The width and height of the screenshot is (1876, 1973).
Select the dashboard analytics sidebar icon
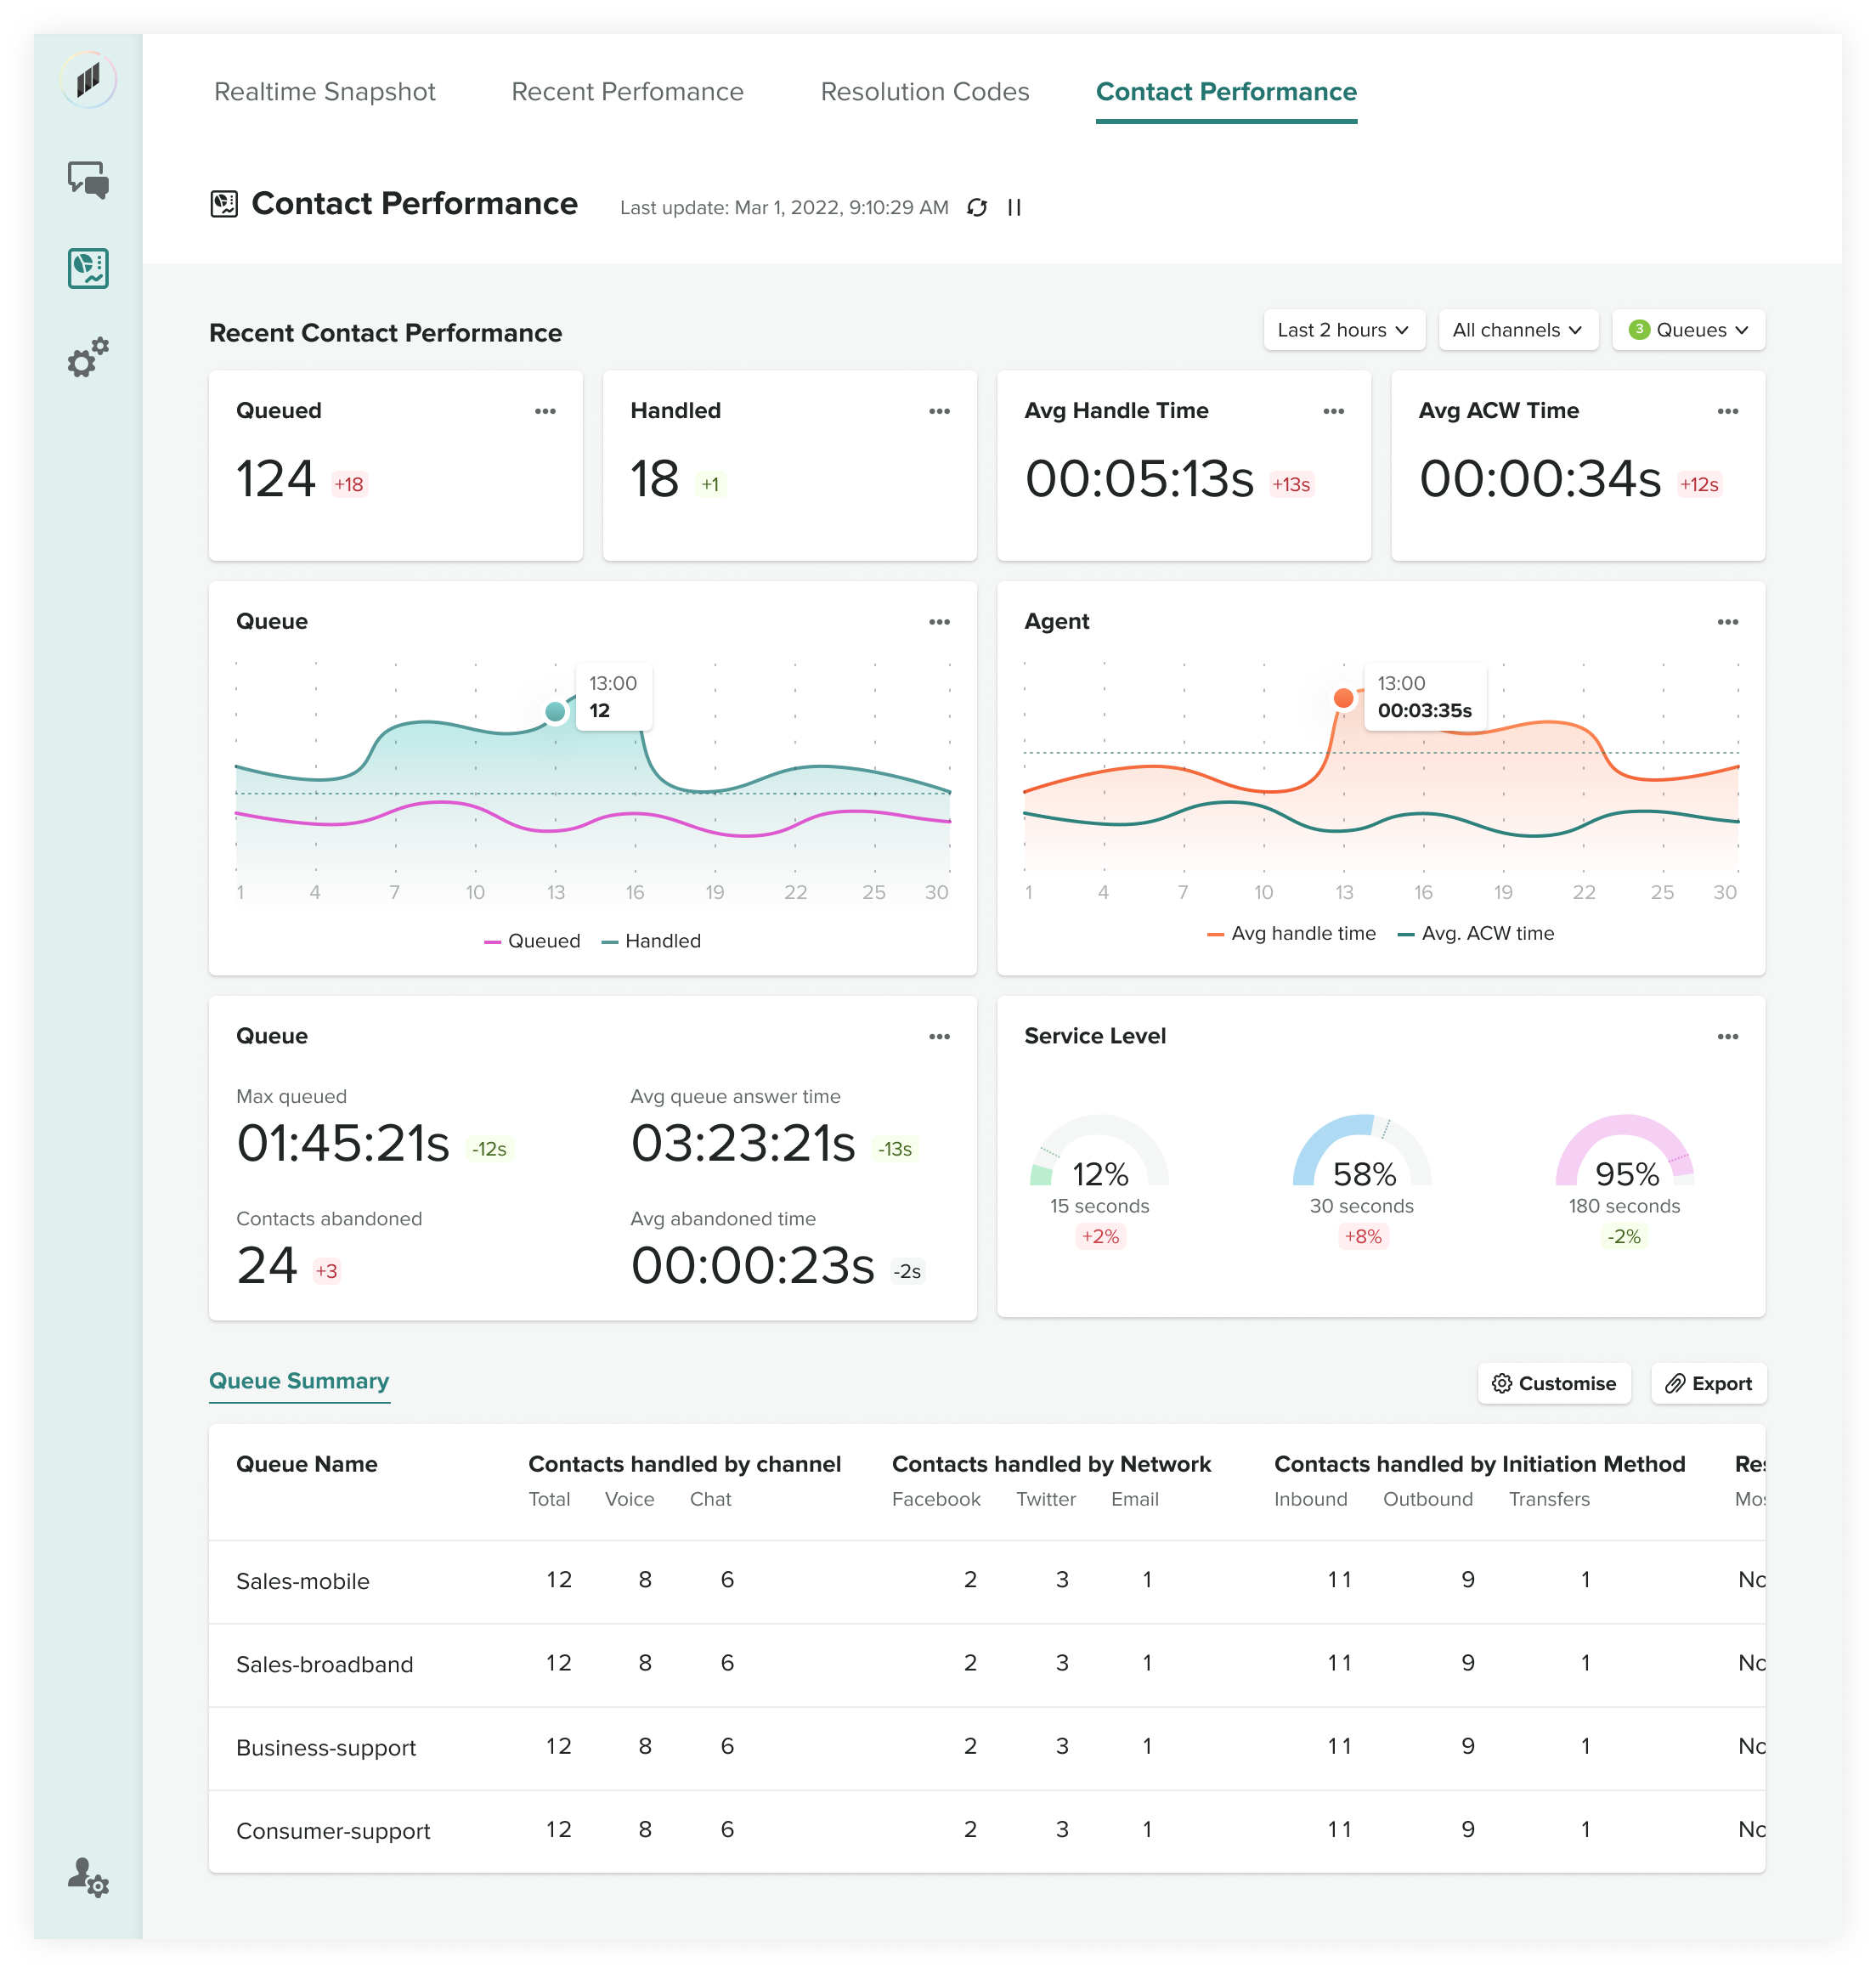point(88,268)
